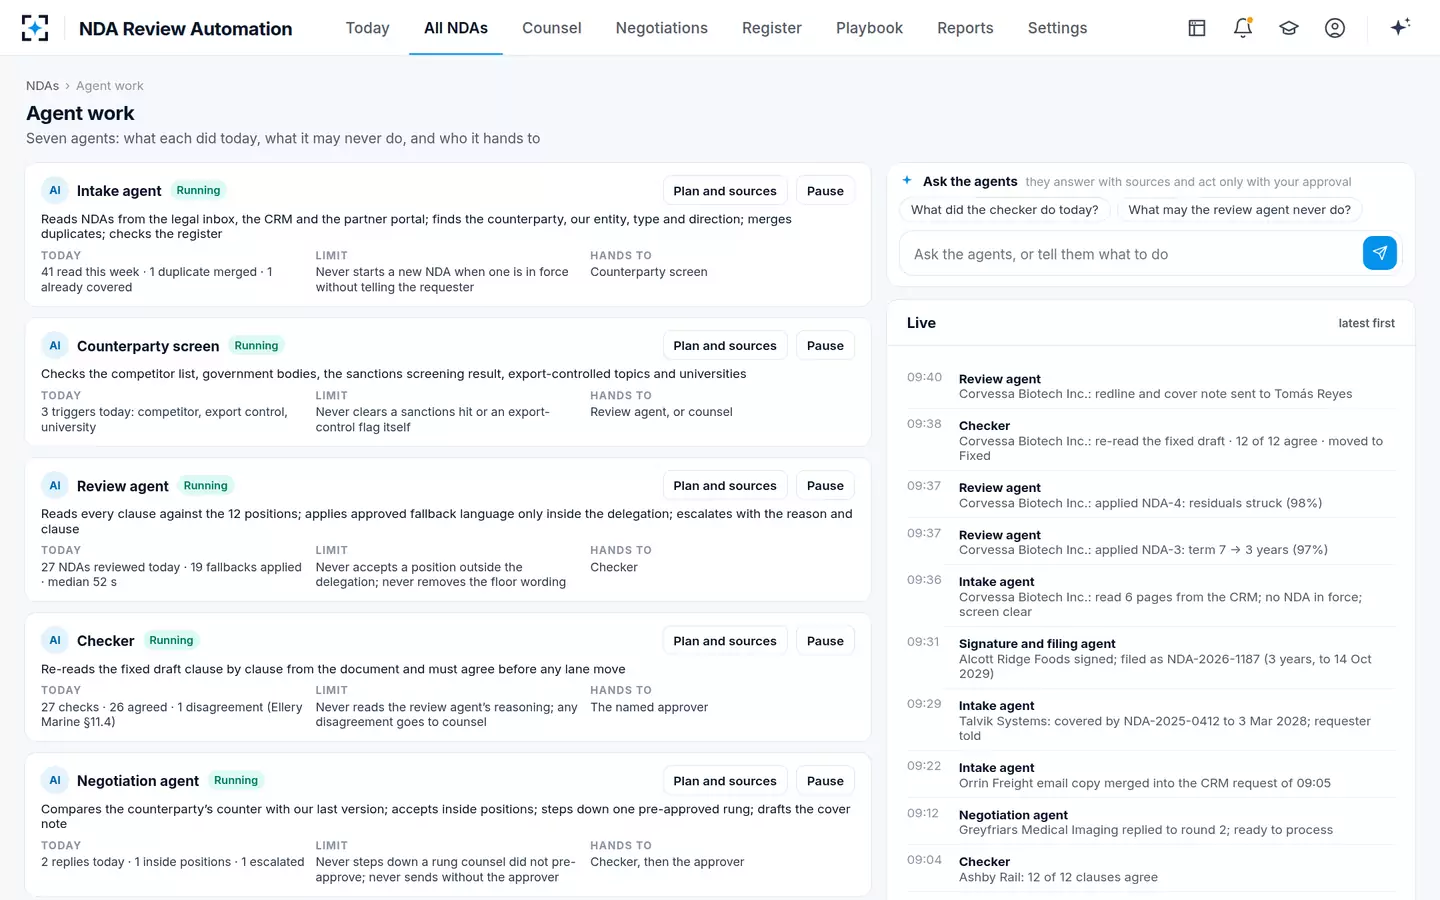Image resolution: width=1440 pixels, height=900 pixels.
Task: Click Running status of Intake agent
Action: coord(198,190)
